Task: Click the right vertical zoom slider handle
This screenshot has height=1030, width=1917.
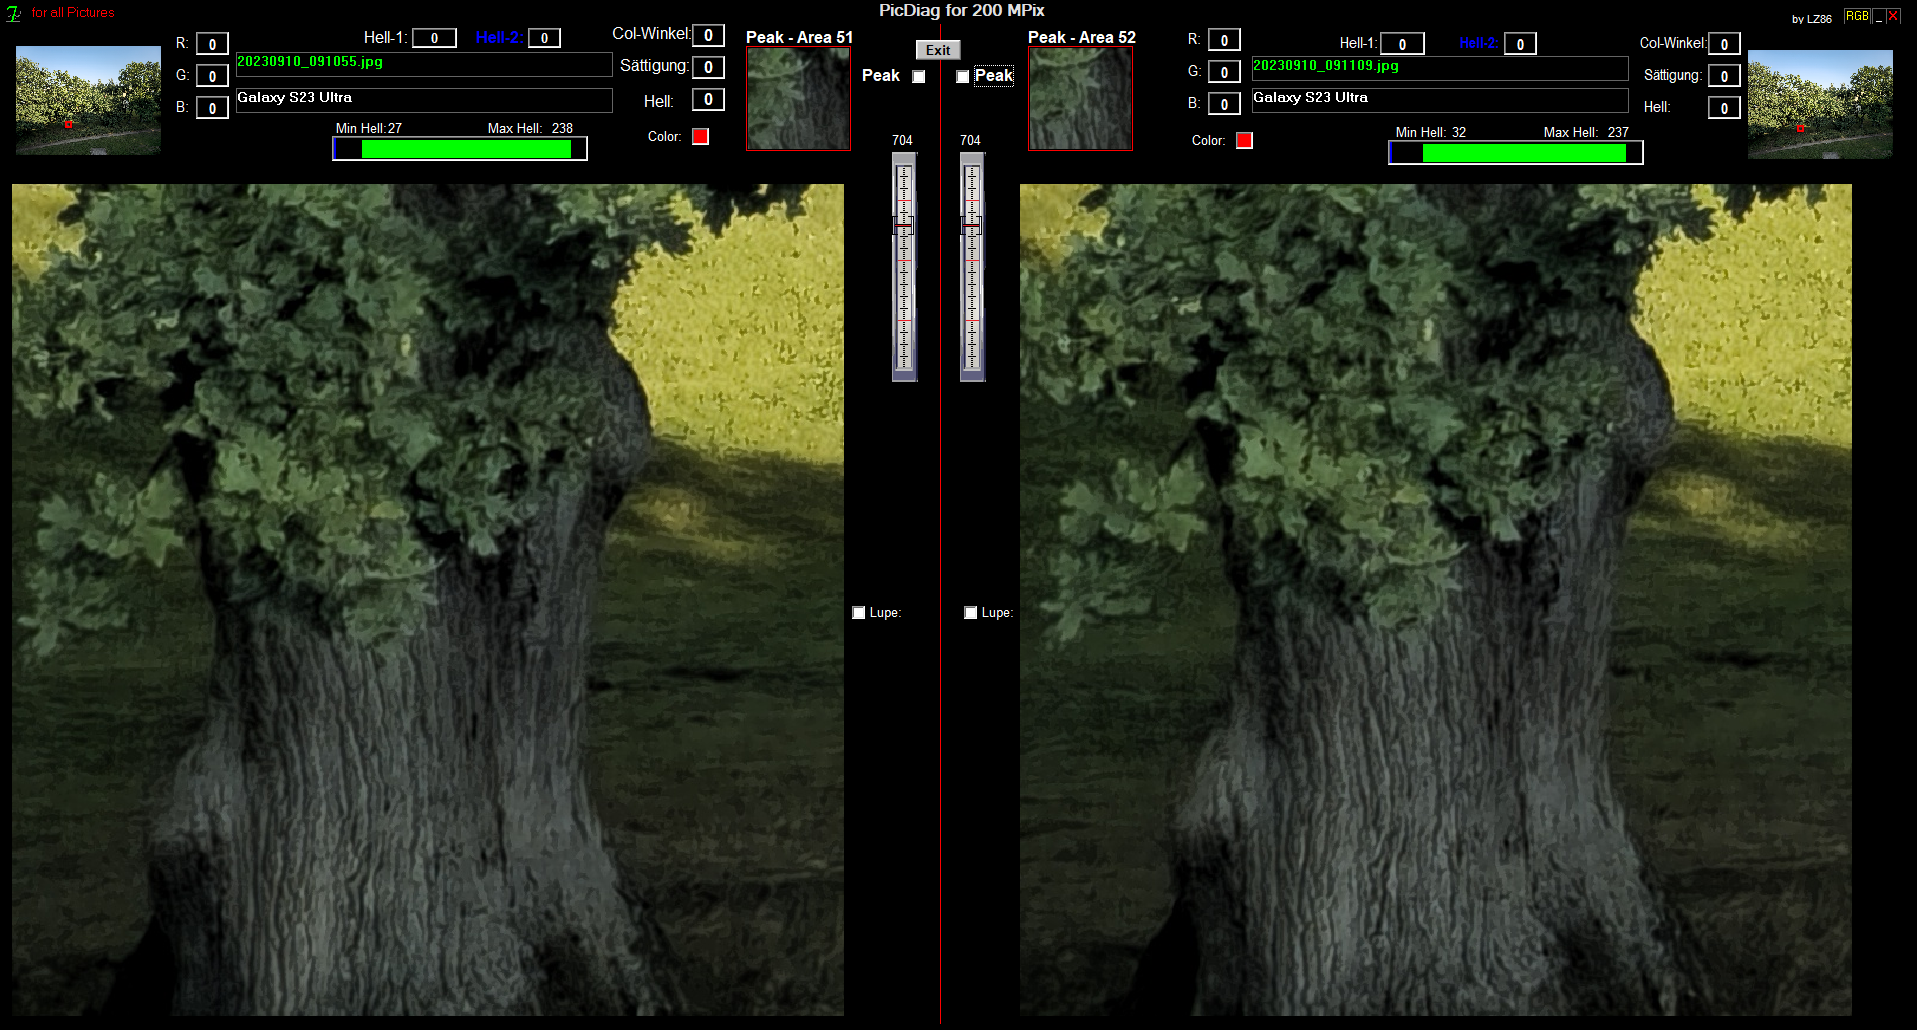Action: pos(971,227)
